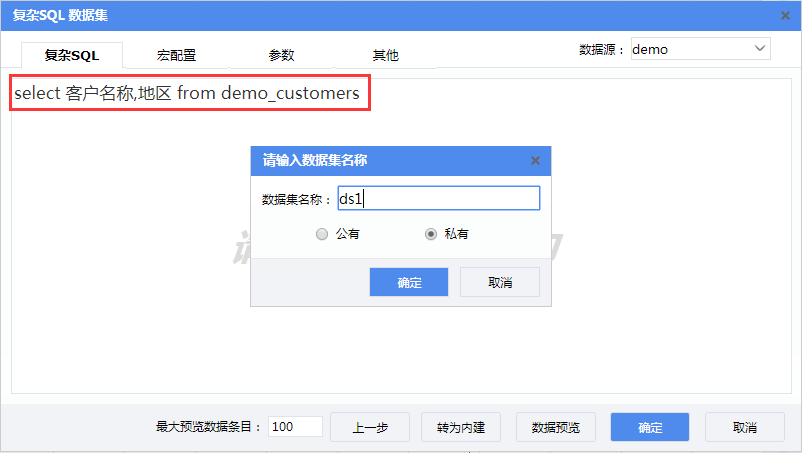Select the 私有 radio button
Screen dimensions: 802x453
(x=431, y=234)
